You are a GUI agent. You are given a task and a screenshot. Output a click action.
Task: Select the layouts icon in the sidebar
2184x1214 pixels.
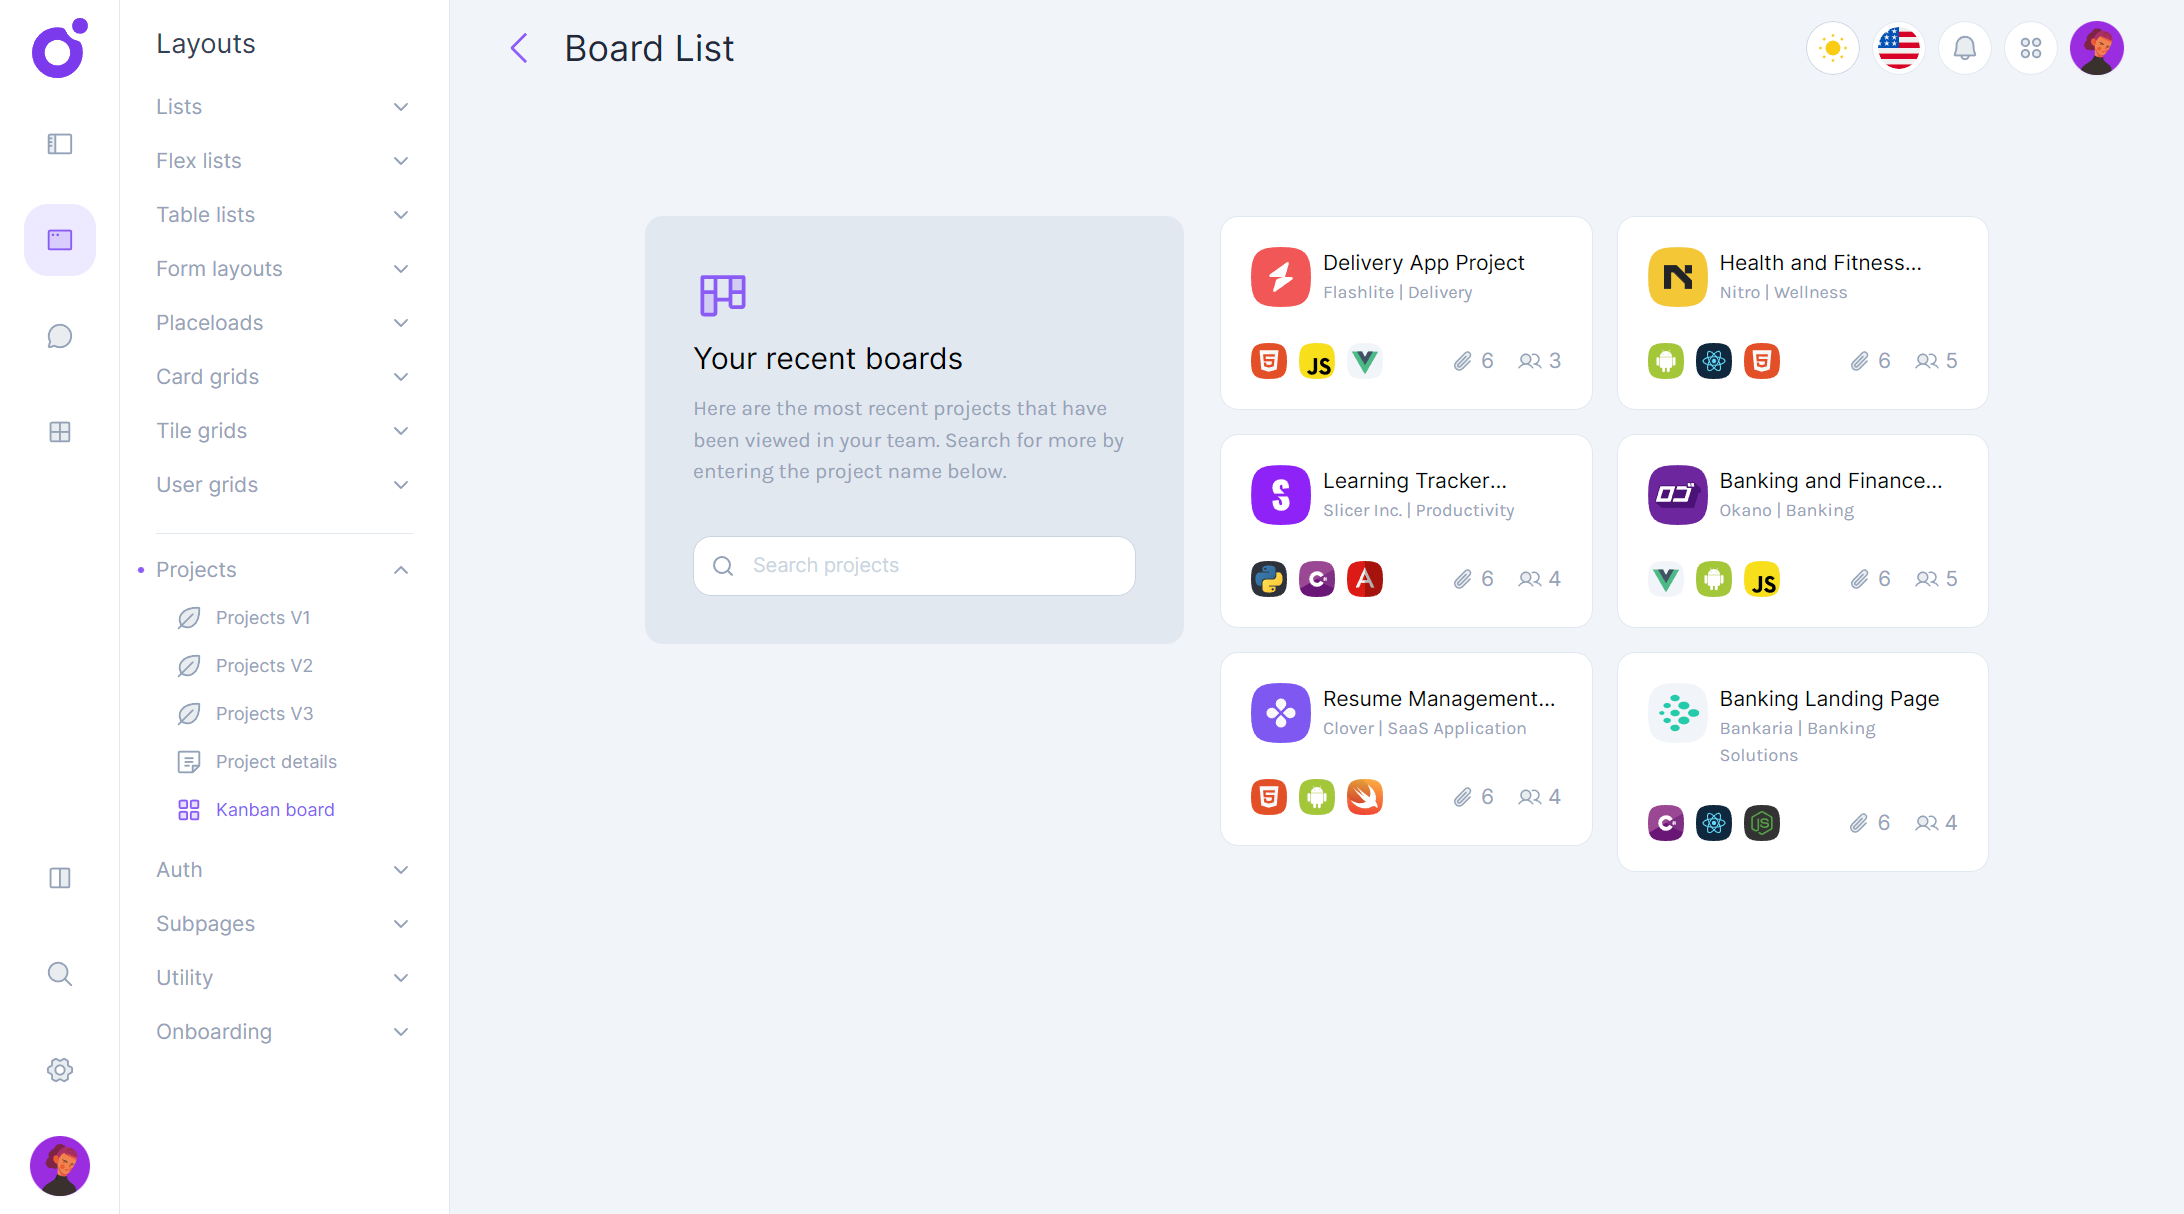pyautogui.click(x=59, y=239)
